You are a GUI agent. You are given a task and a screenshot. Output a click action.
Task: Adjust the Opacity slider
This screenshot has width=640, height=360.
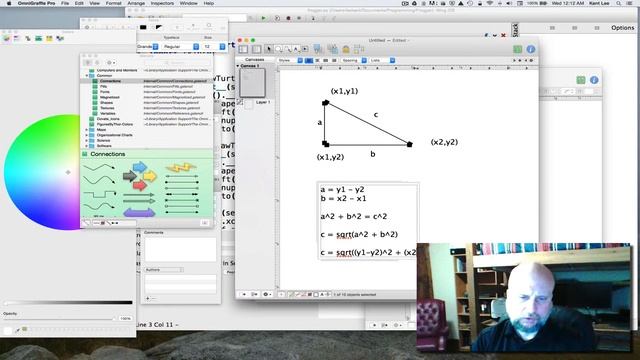tap(60, 319)
